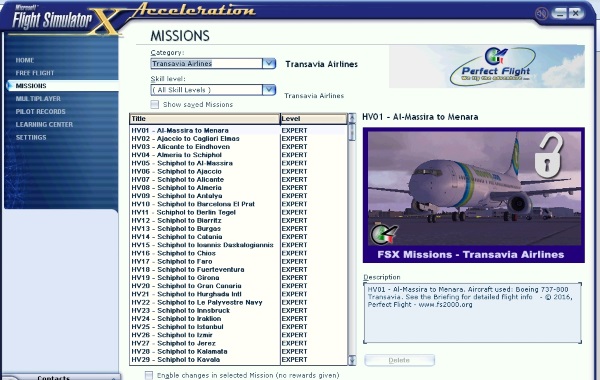Viewport: 600px width, 380px height.
Task: Go to HOME in sidebar
Action: 25,60
